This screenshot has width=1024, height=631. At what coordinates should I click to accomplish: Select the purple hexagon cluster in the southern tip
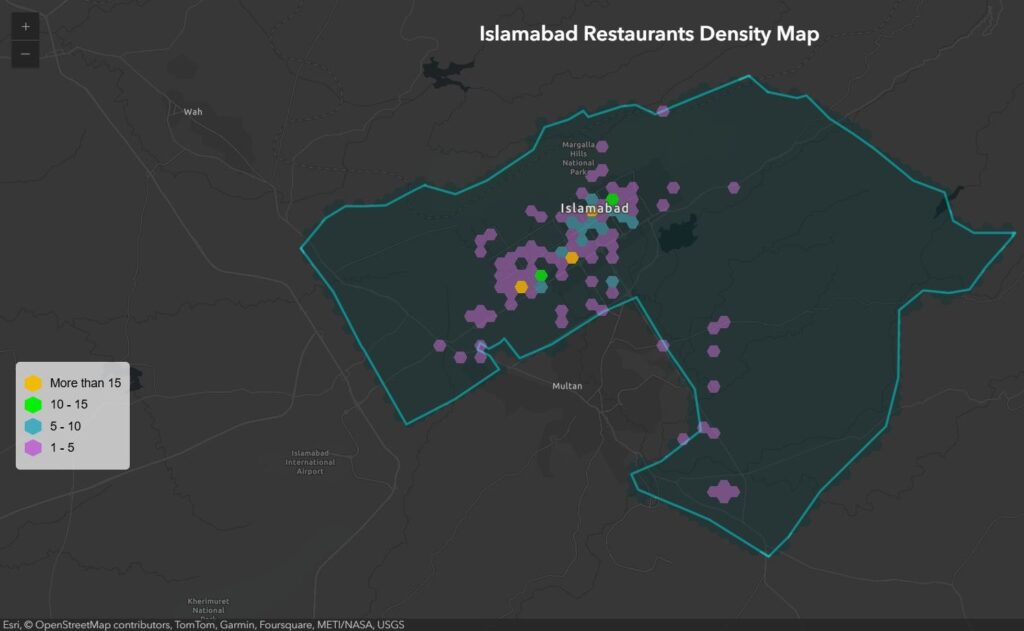[x=722, y=491]
